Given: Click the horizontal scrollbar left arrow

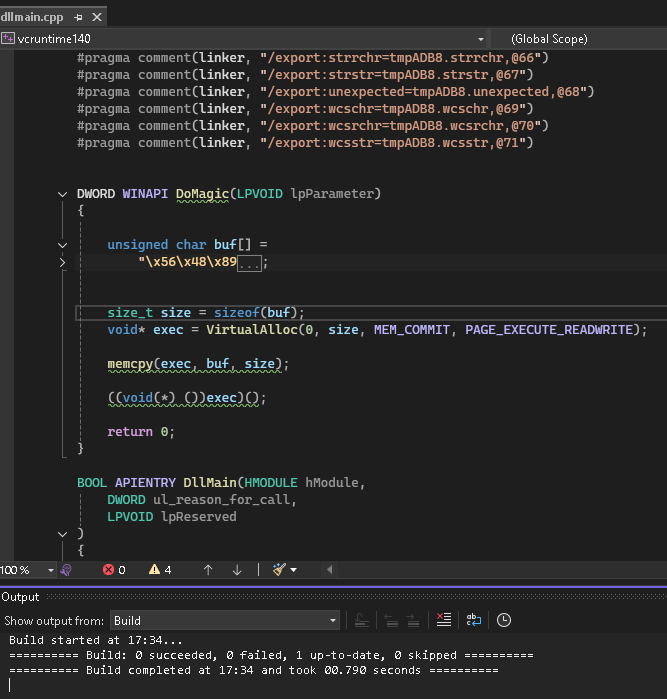Looking at the screenshot, I should [329, 570].
